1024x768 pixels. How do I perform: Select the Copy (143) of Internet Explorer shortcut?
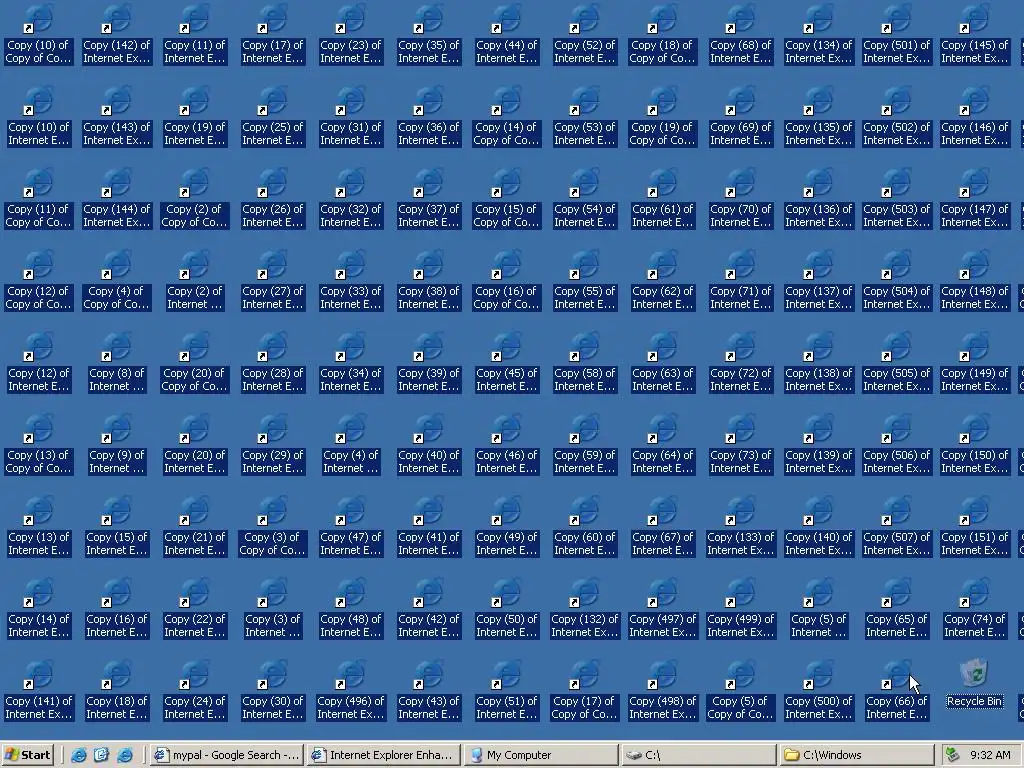pyautogui.click(x=117, y=116)
